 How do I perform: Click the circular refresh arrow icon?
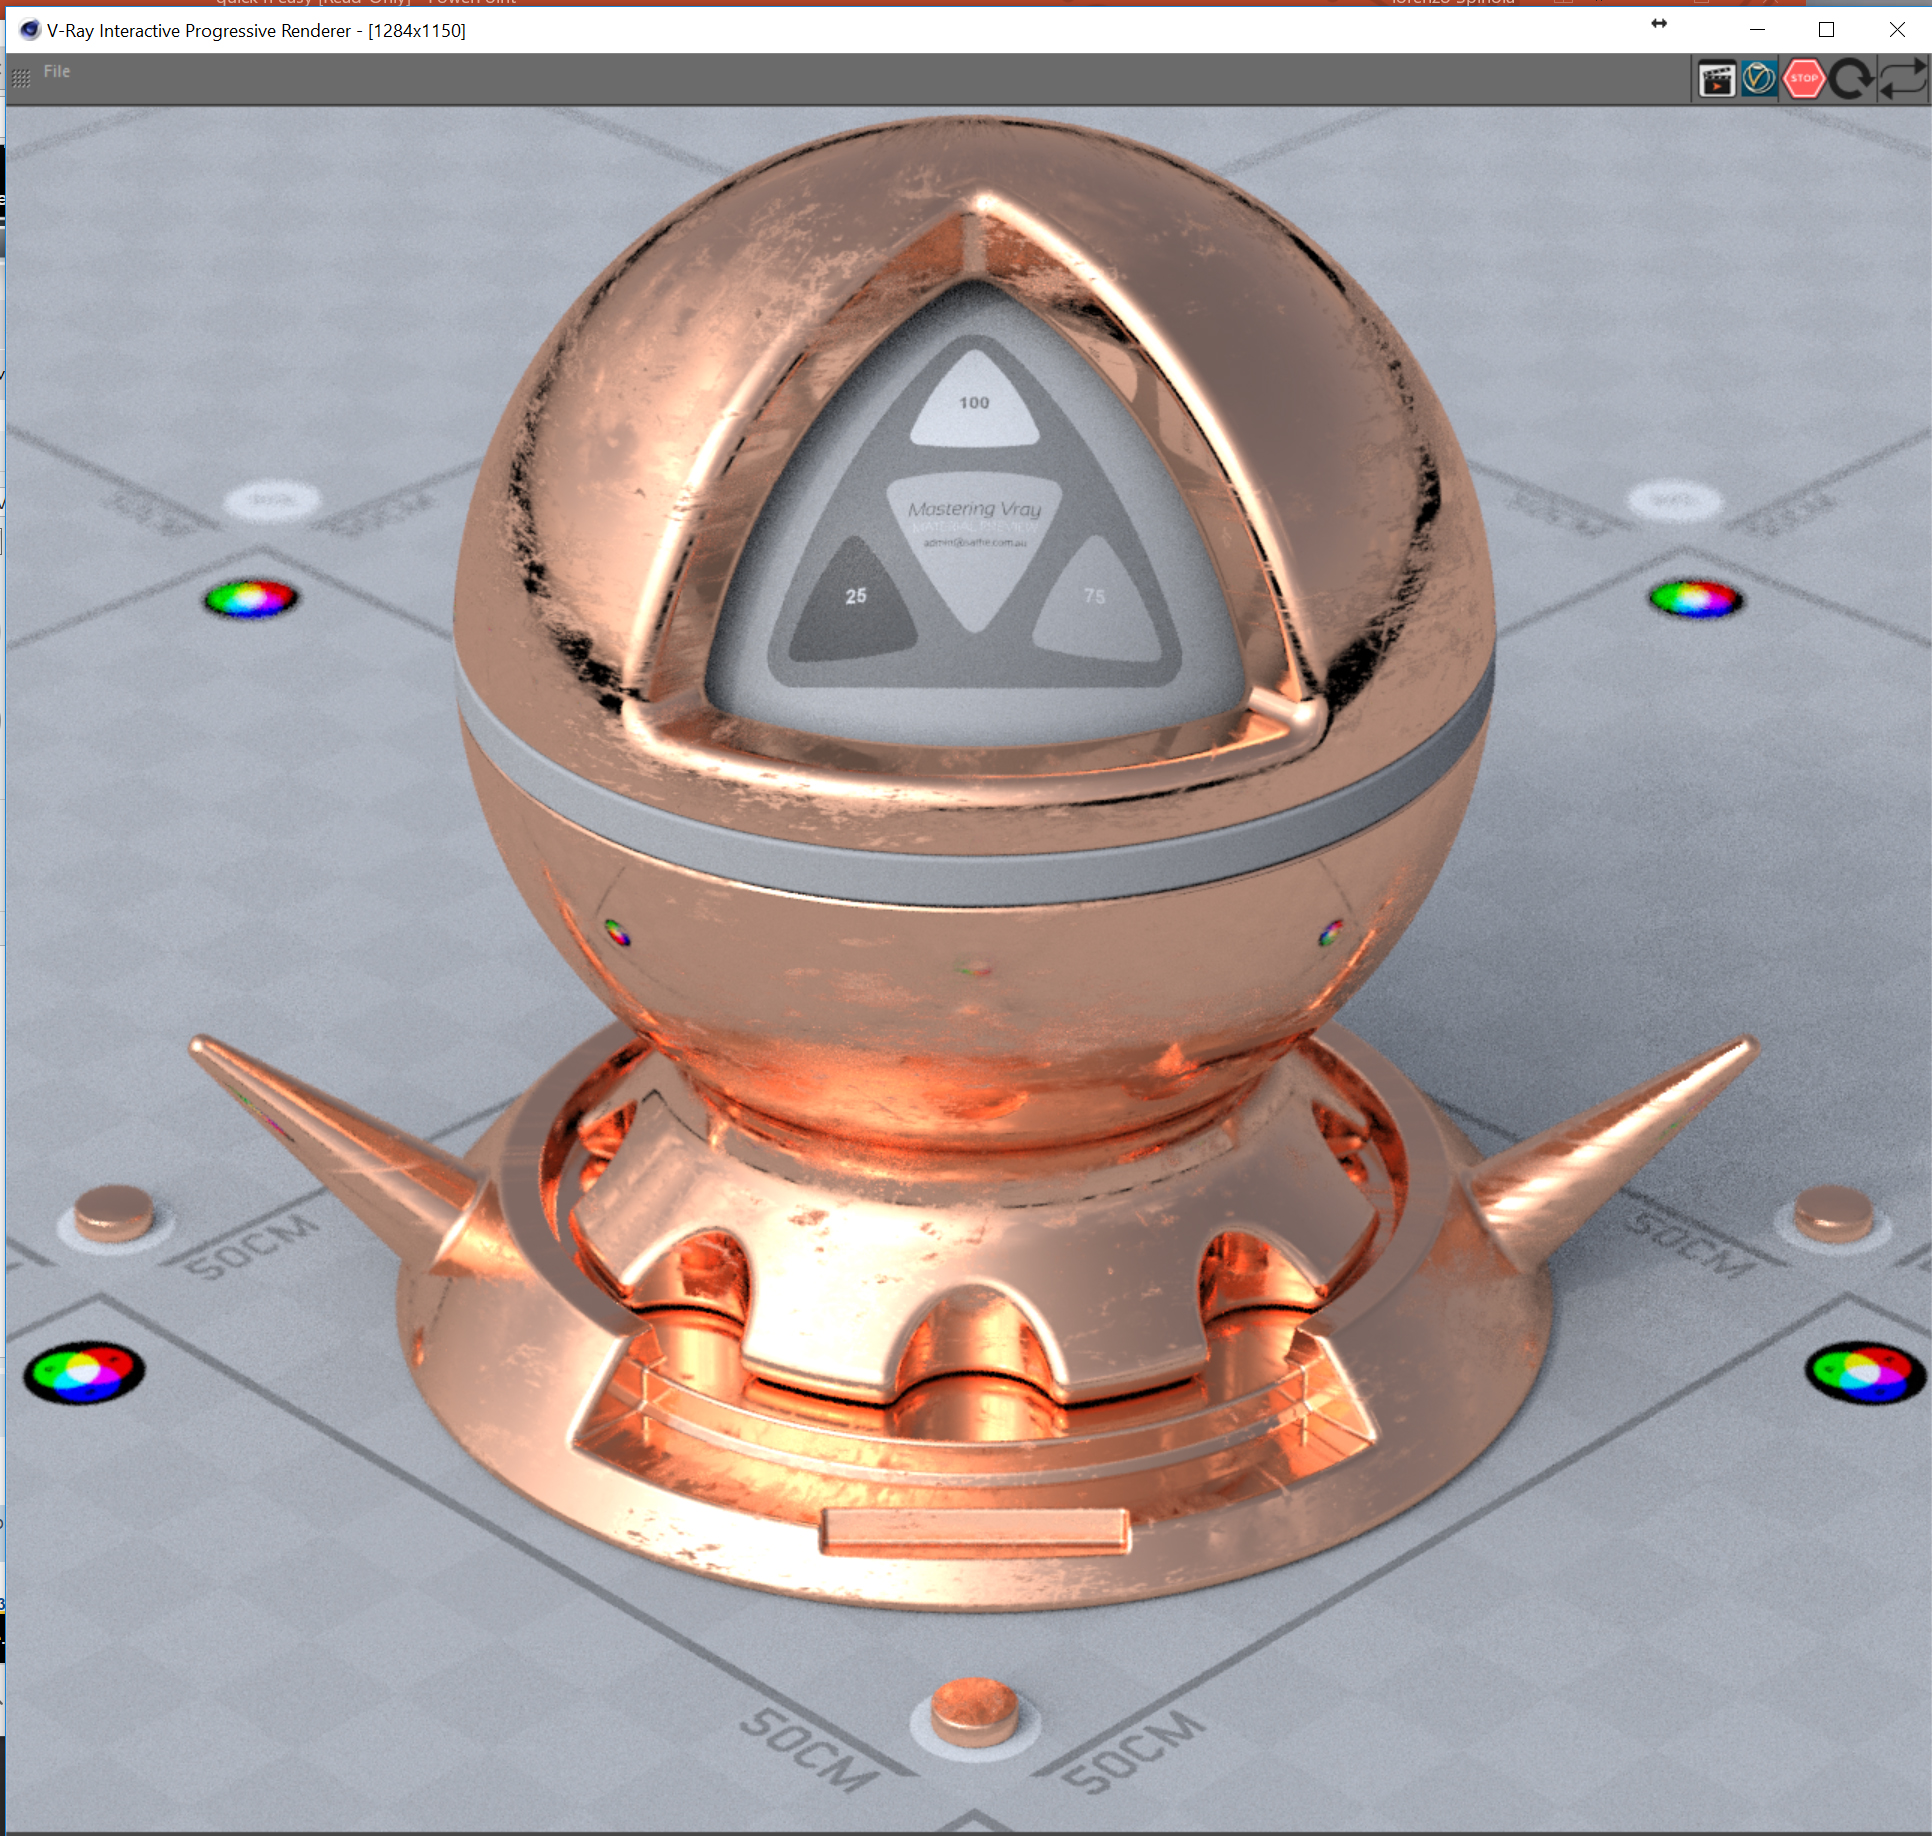(1851, 80)
